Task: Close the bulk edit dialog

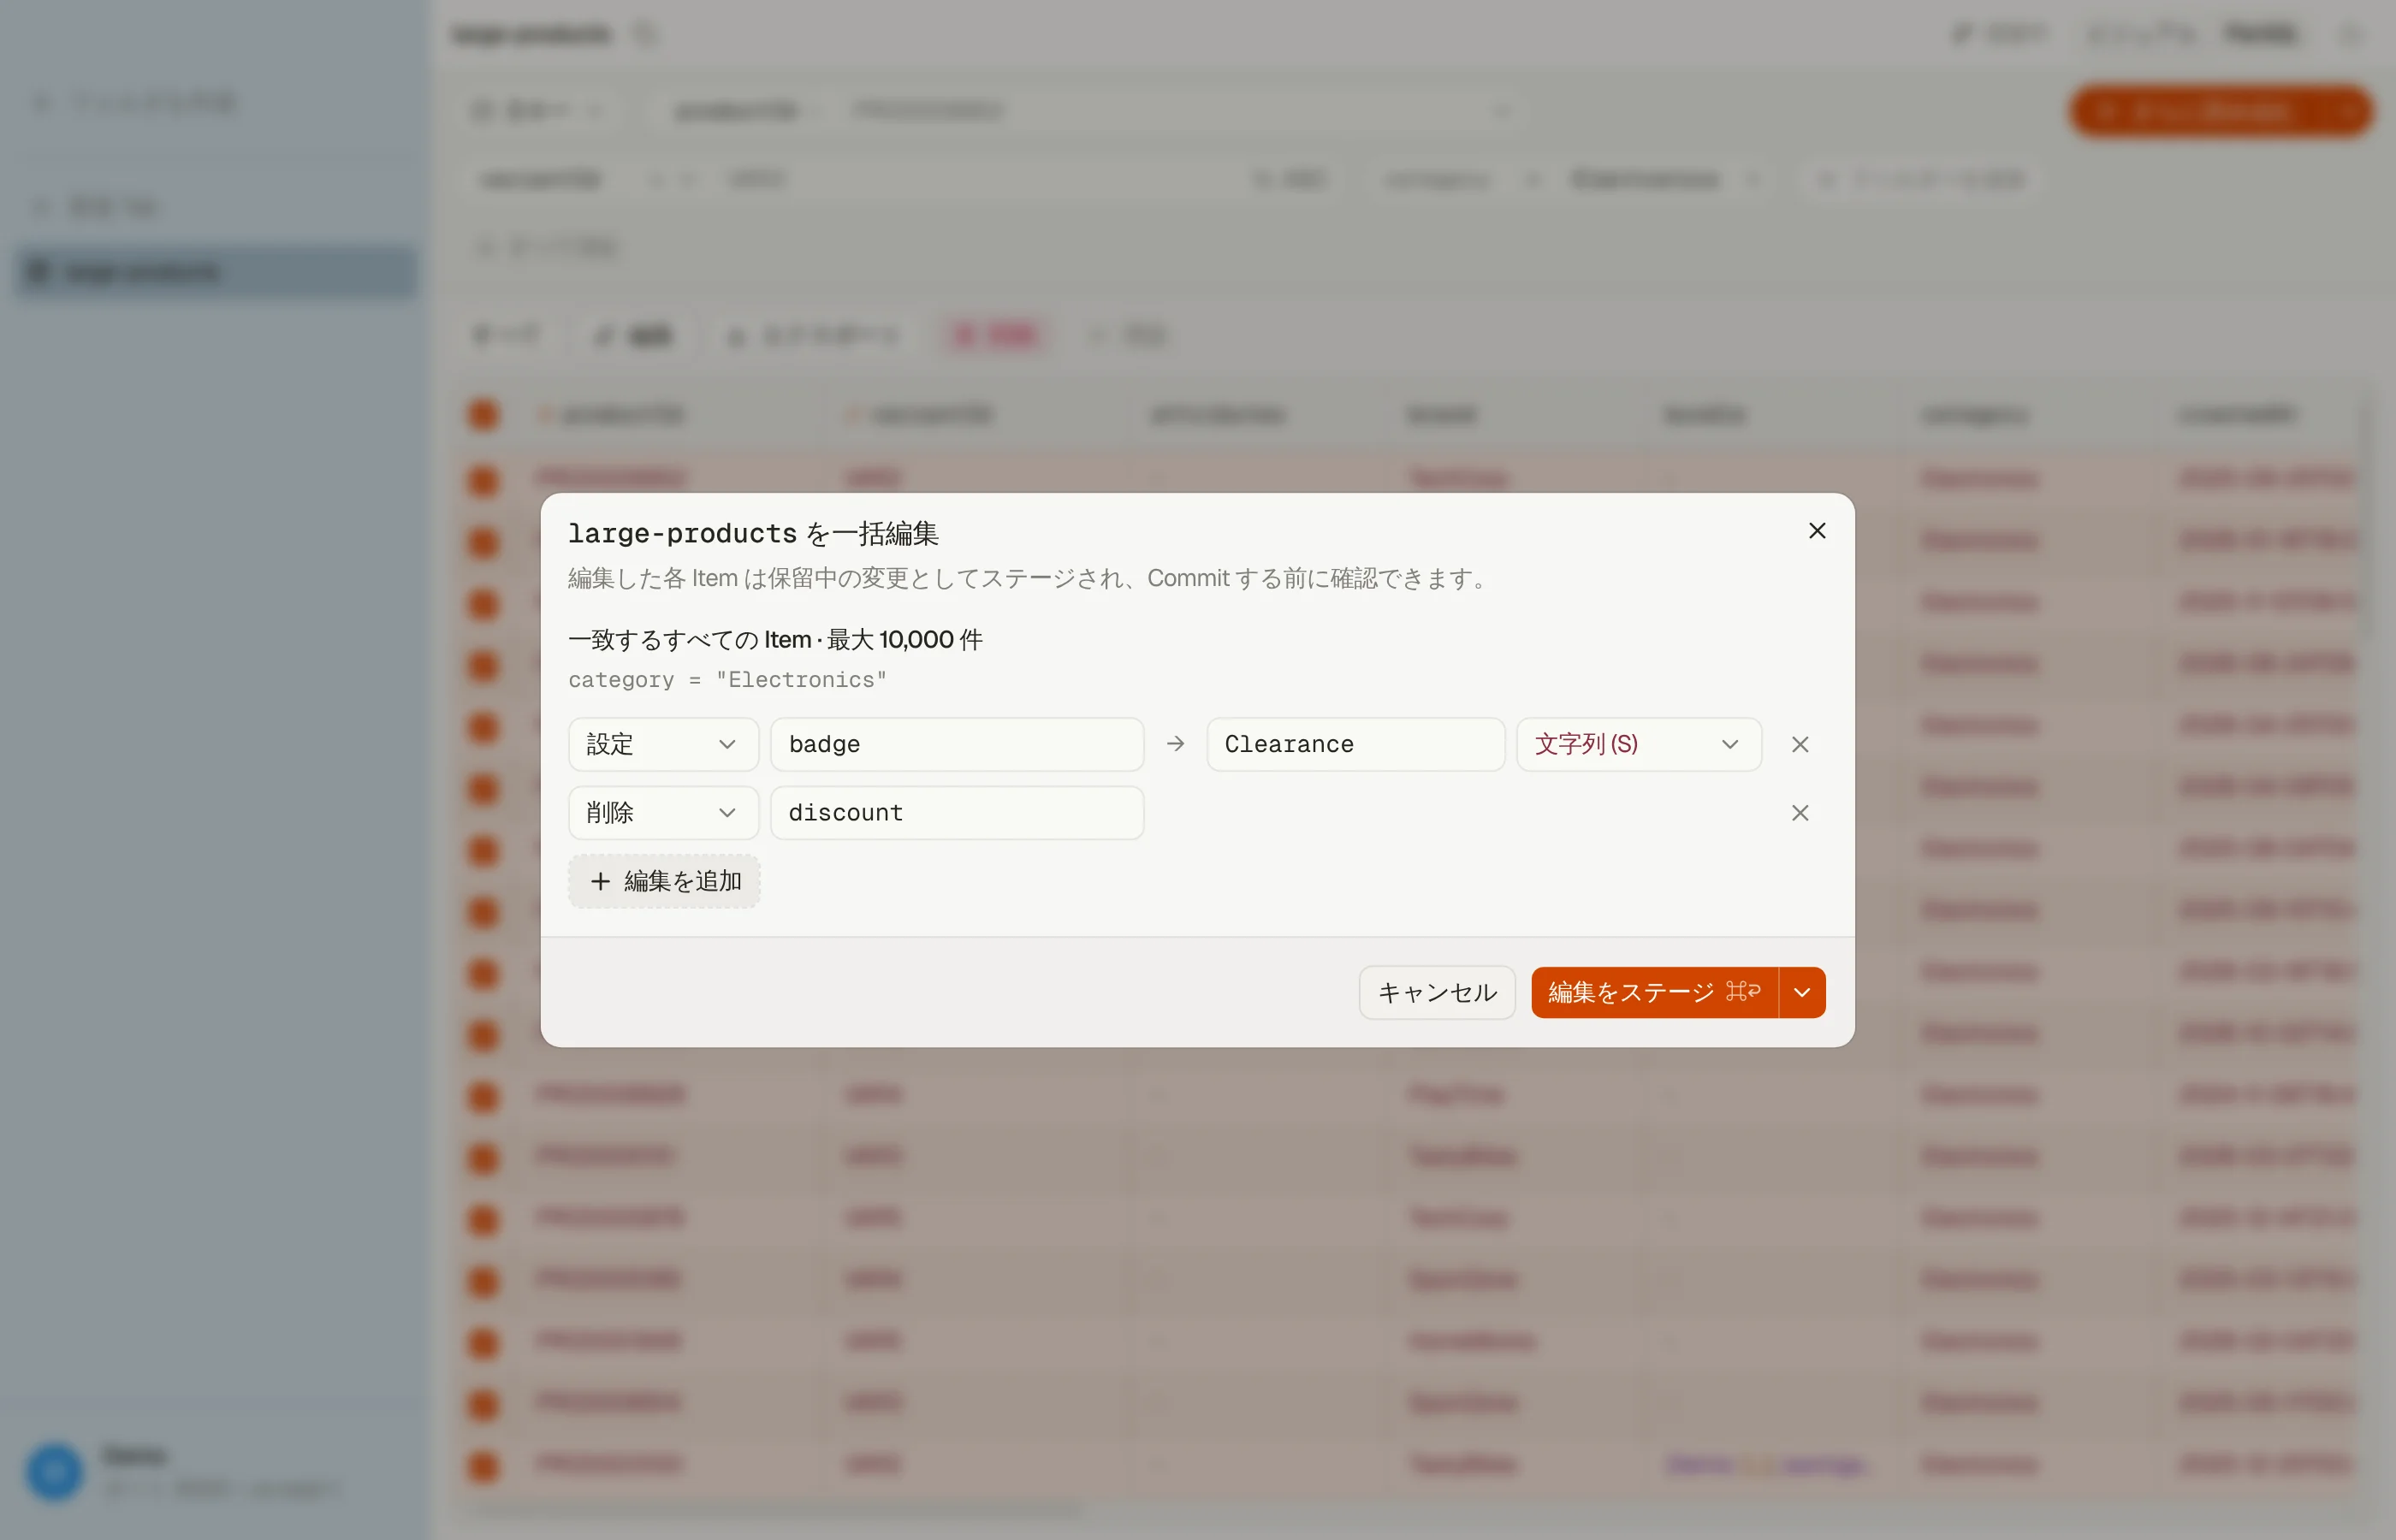Action: (x=1817, y=531)
